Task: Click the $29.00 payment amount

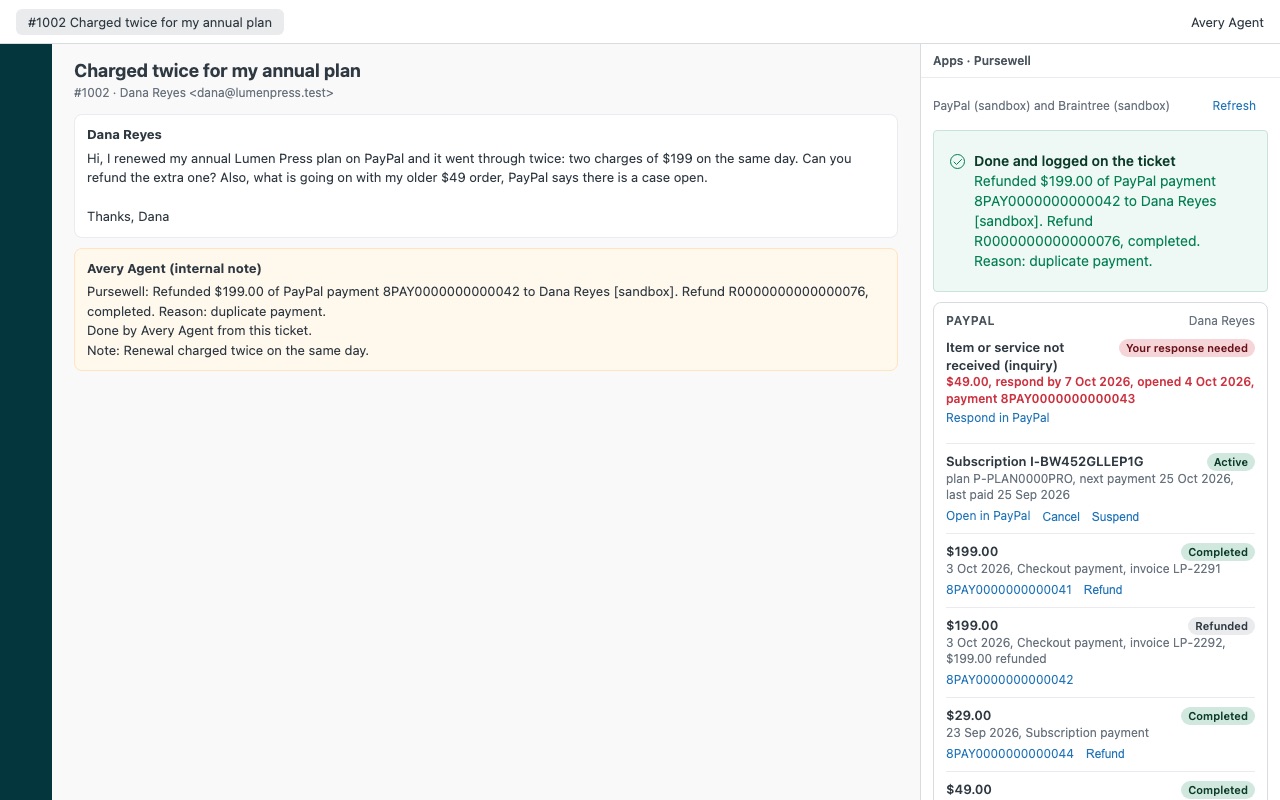Action: [x=969, y=716]
